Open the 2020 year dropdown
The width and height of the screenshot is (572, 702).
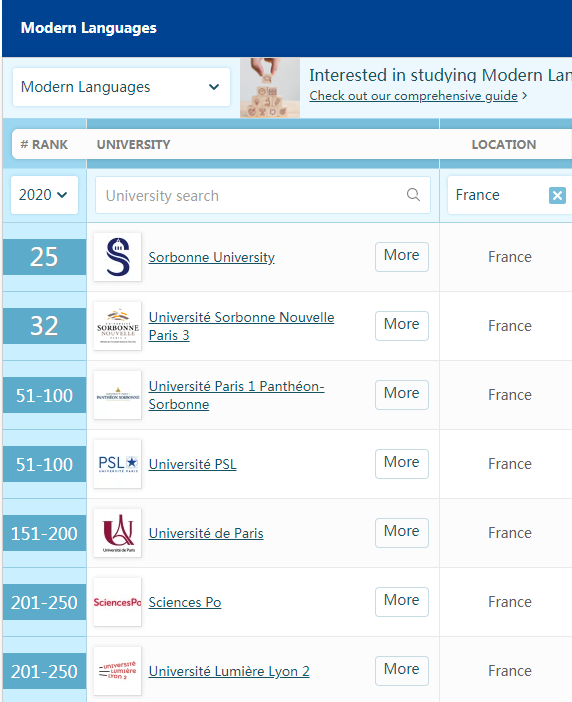click(x=44, y=195)
